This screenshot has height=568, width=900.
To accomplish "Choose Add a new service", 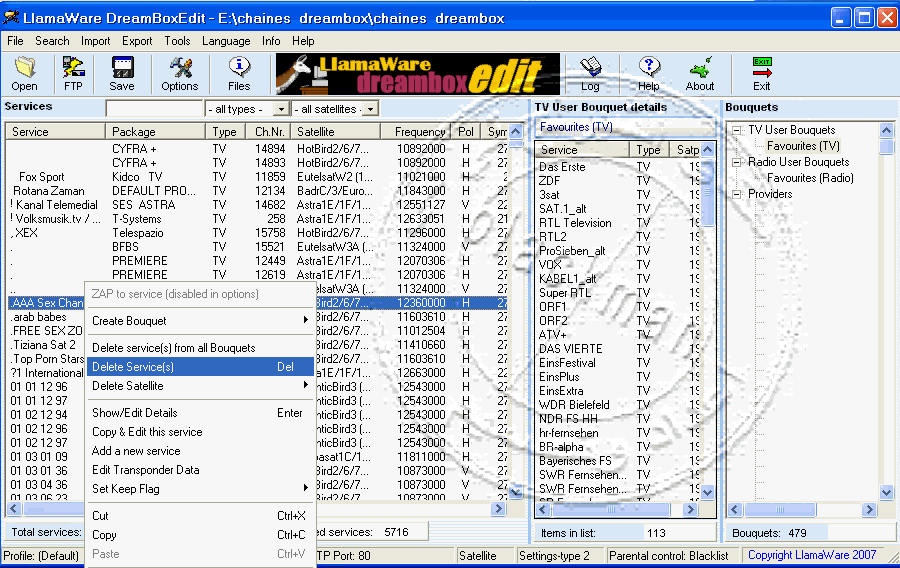I will pos(200,450).
